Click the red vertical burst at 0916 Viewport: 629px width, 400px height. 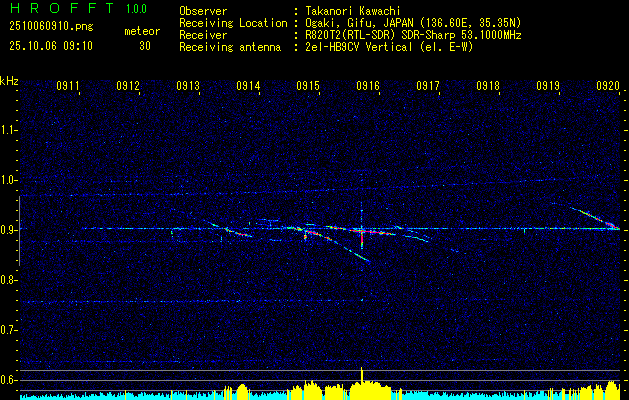[362, 239]
